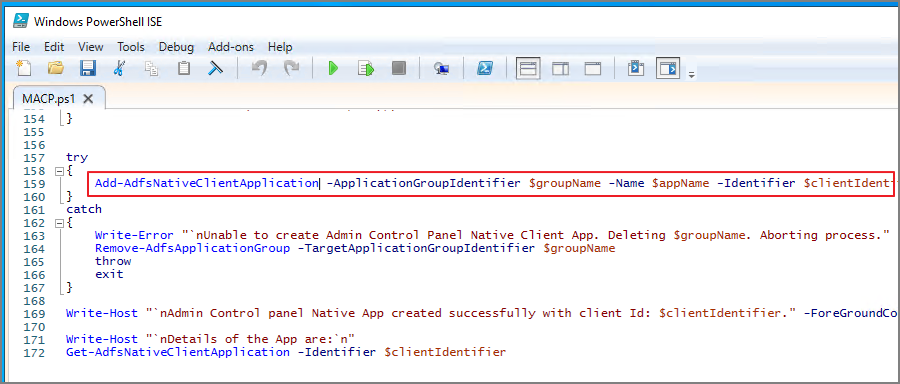Open the File menu
Screen dimensions: 900x384
point(21,47)
